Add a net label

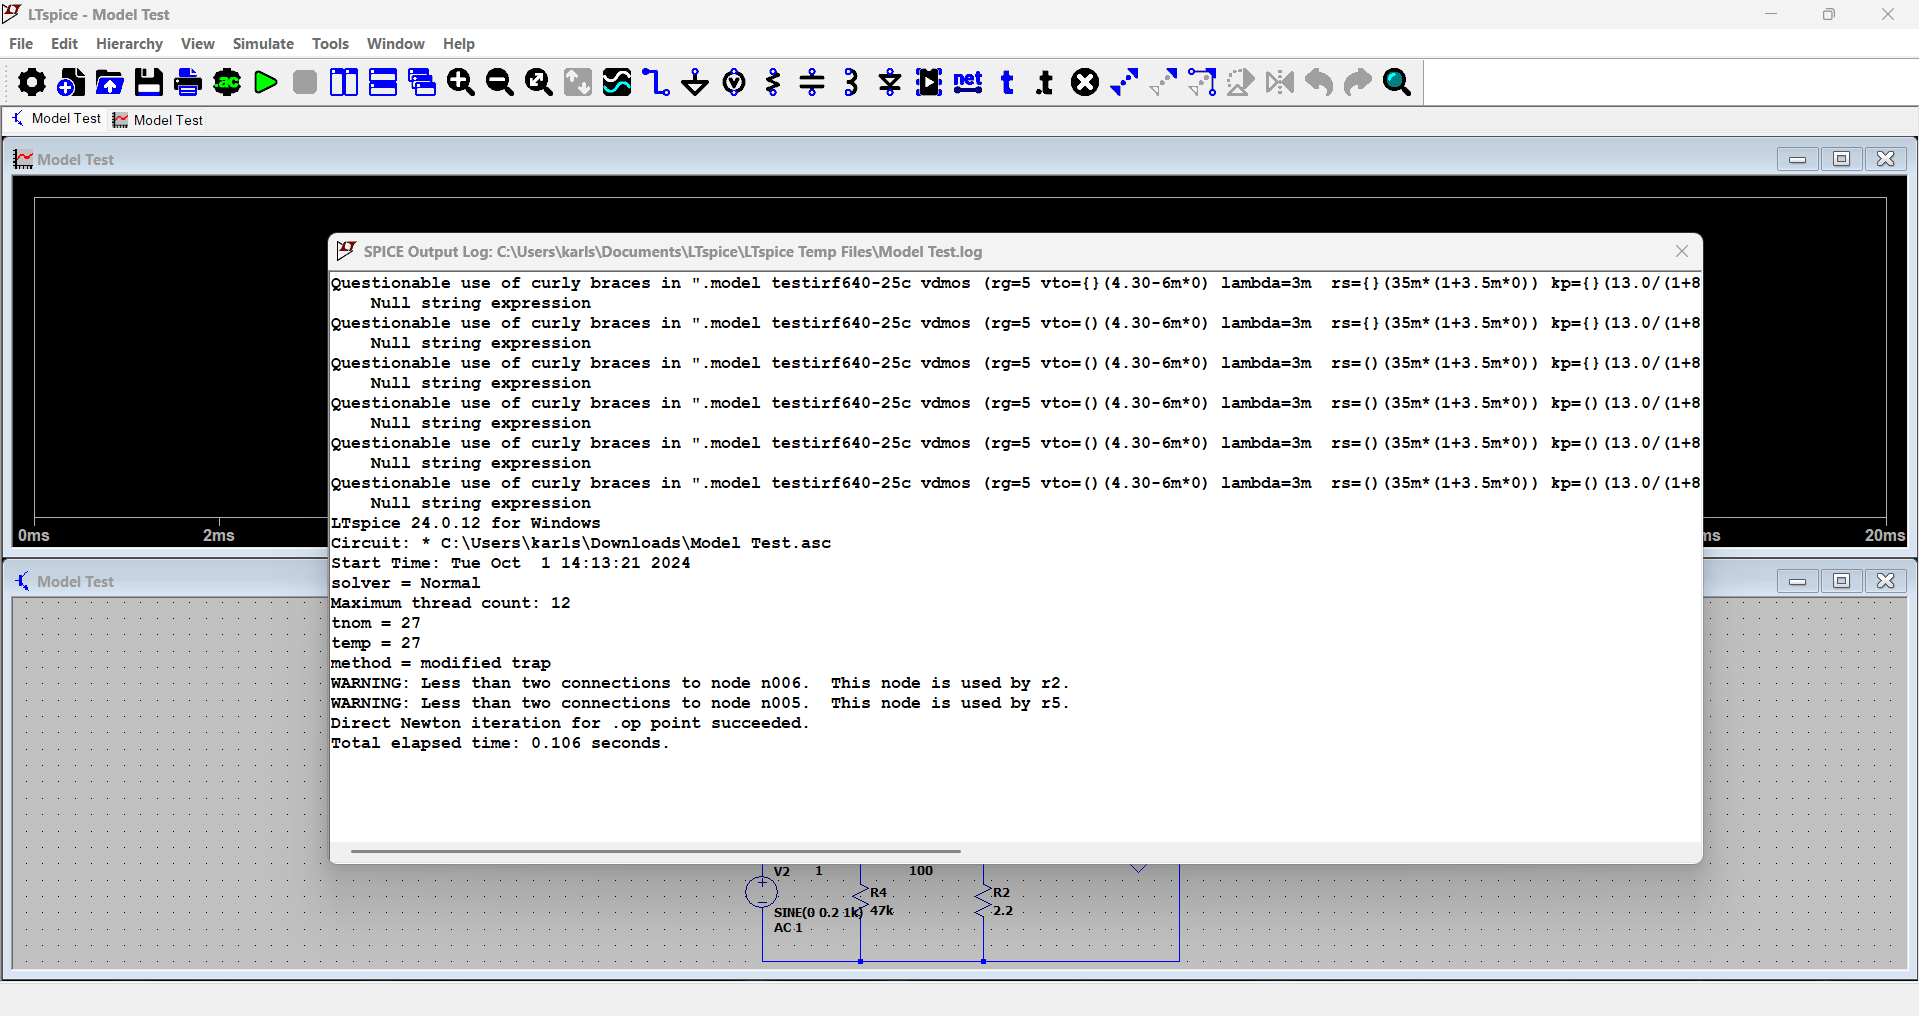coord(968,82)
